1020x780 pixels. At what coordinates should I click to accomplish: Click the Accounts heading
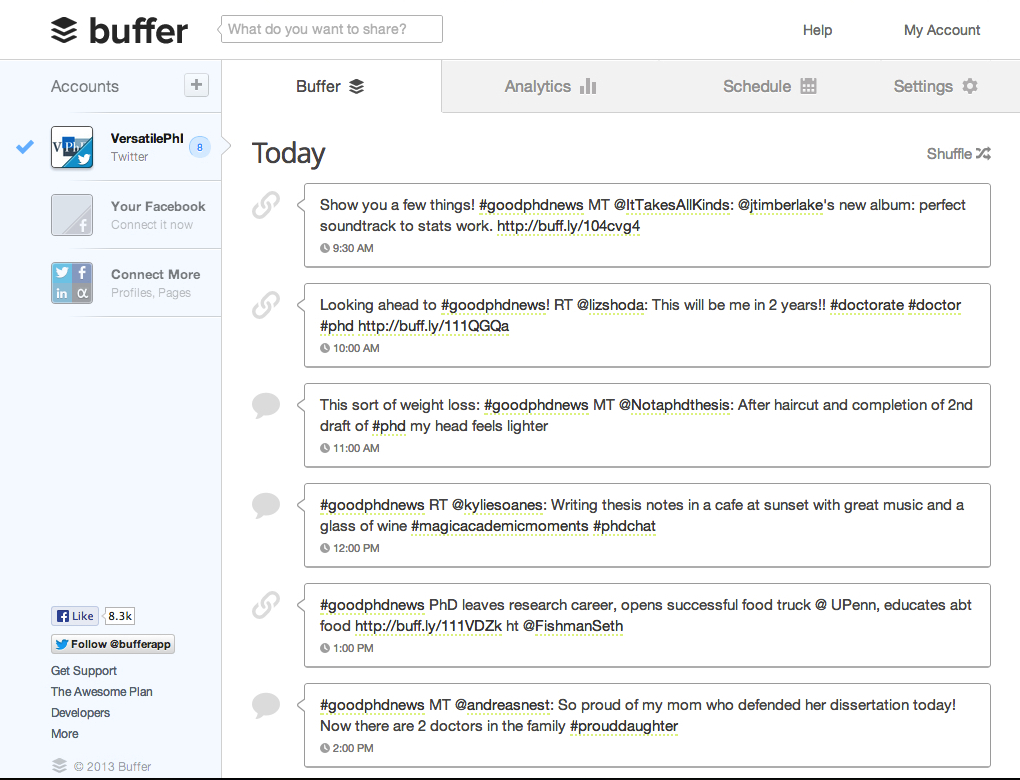pyautogui.click(x=85, y=86)
